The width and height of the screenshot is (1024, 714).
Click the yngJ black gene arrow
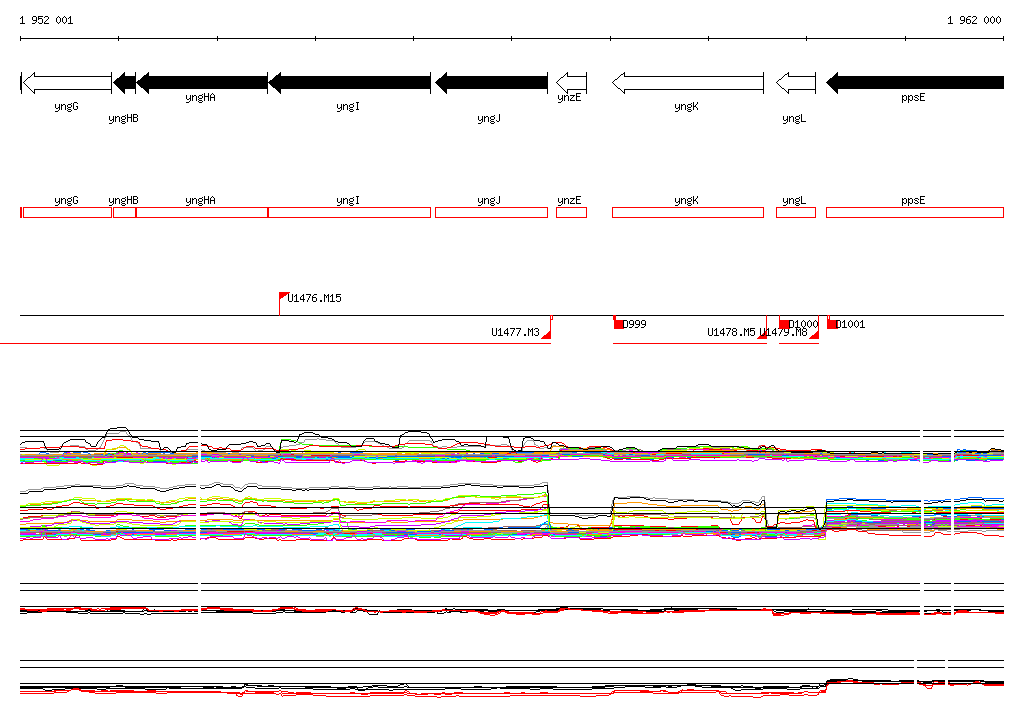tap(491, 82)
